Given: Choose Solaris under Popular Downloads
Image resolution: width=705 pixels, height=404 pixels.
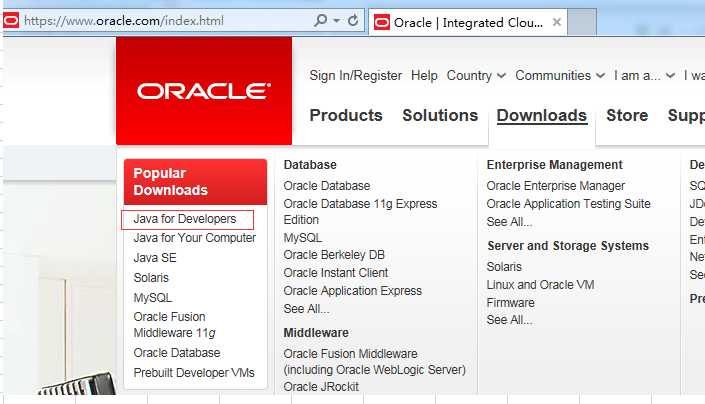Looking at the screenshot, I should pos(151,278).
